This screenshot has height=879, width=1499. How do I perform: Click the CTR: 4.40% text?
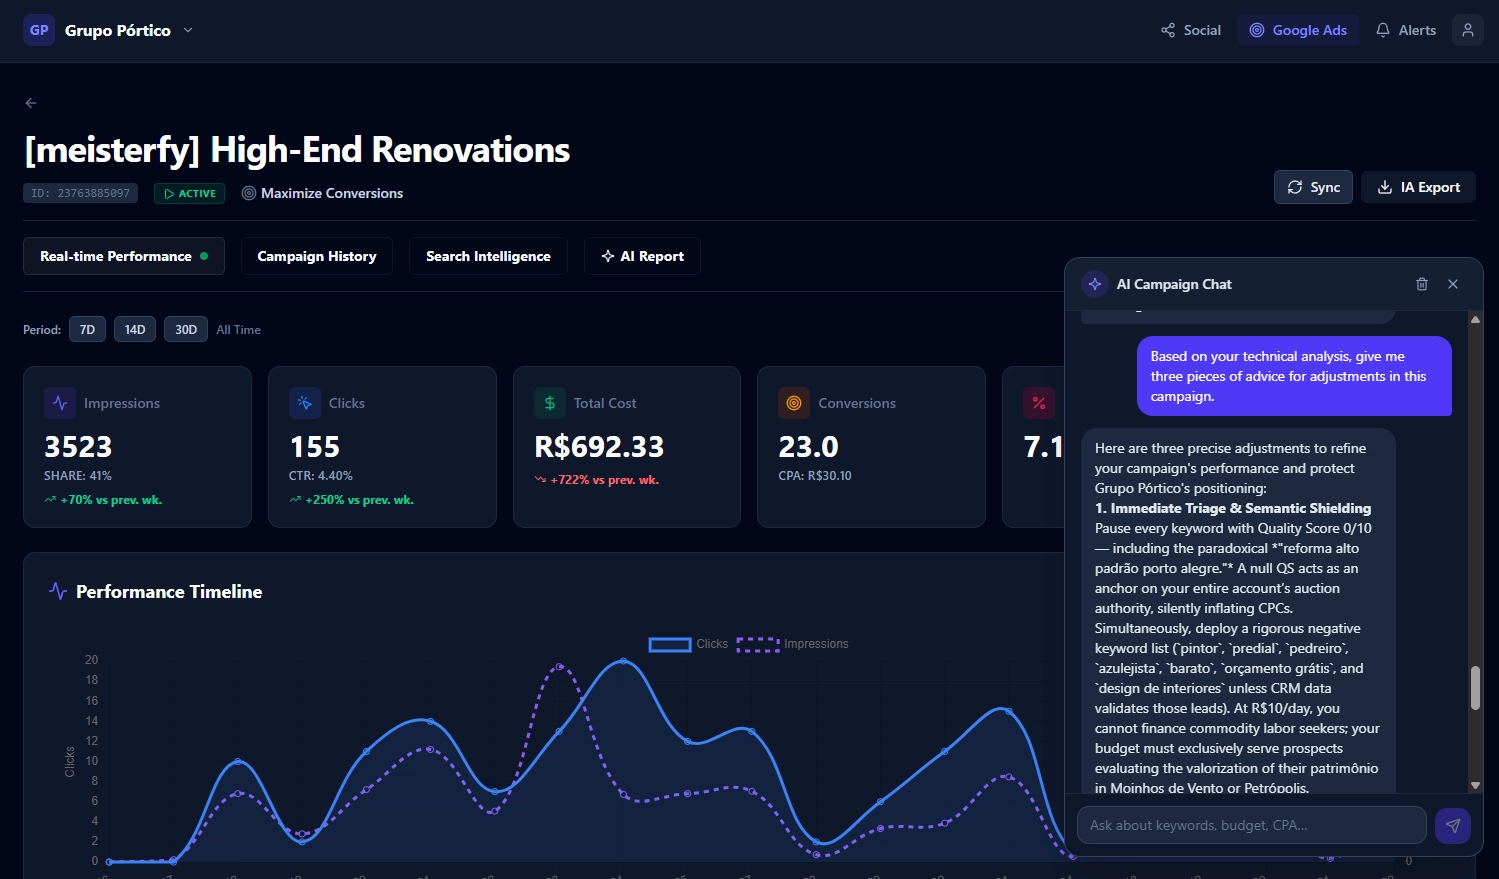coord(321,476)
